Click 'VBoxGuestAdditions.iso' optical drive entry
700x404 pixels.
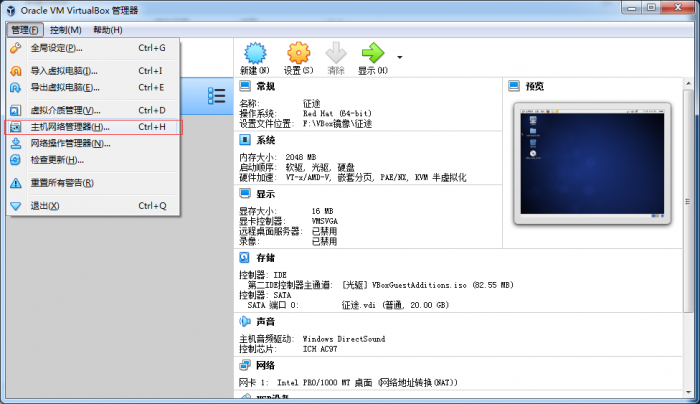pyautogui.click(x=419, y=285)
